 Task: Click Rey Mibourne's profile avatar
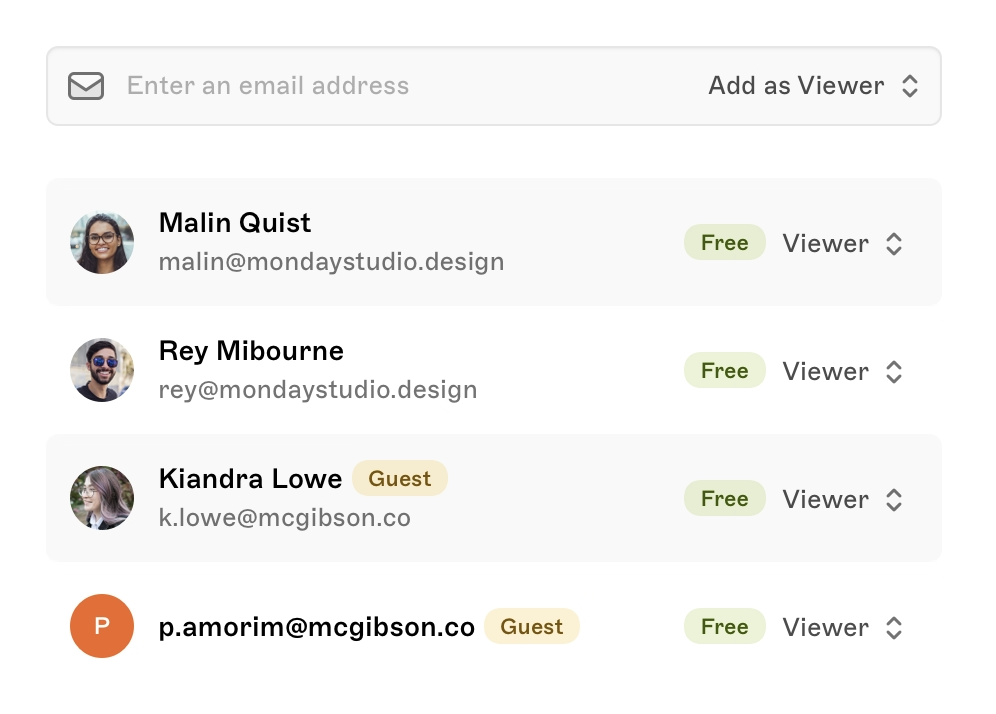pos(102,370)
